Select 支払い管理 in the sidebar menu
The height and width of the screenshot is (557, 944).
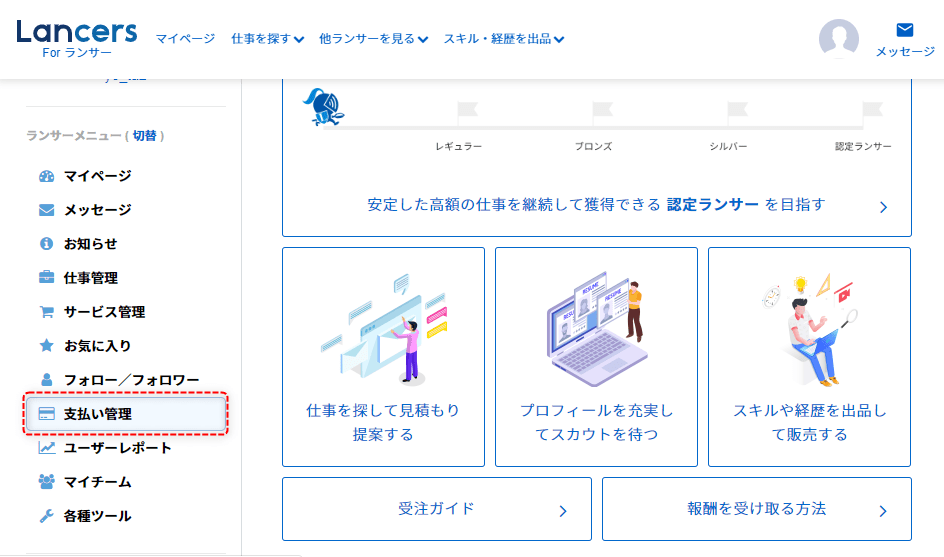coord(125,414)
